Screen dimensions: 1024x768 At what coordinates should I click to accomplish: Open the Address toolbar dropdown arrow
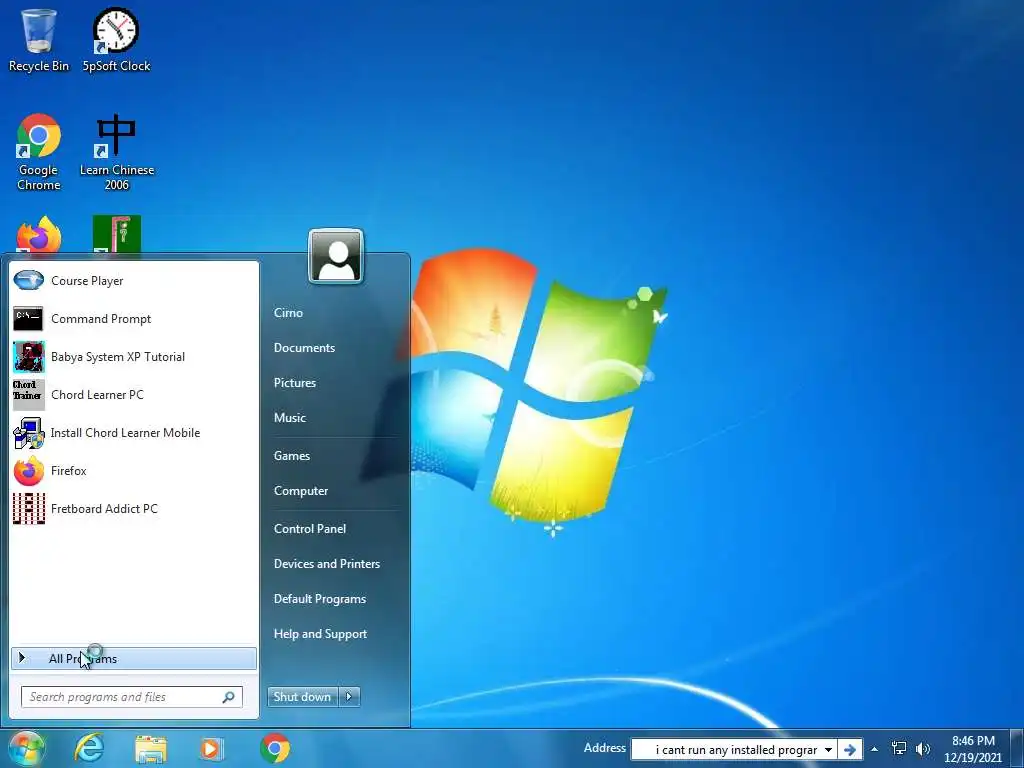828,750
